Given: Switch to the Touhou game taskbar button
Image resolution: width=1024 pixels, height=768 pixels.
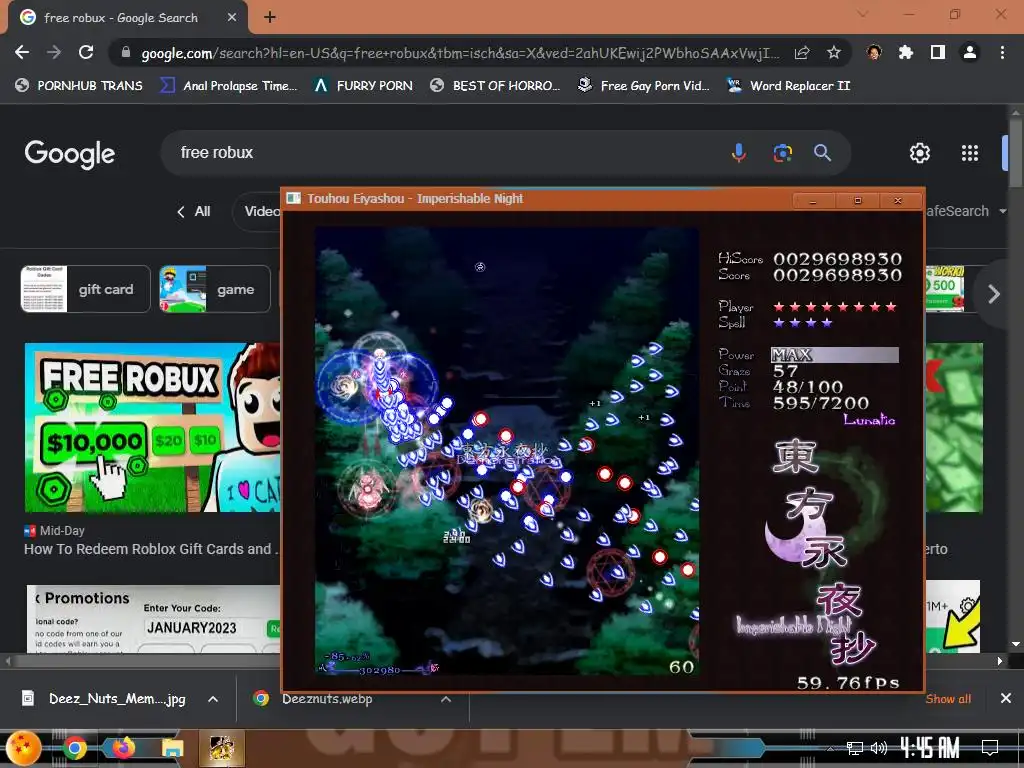Looking at the screenshot, I should [221, 748].
